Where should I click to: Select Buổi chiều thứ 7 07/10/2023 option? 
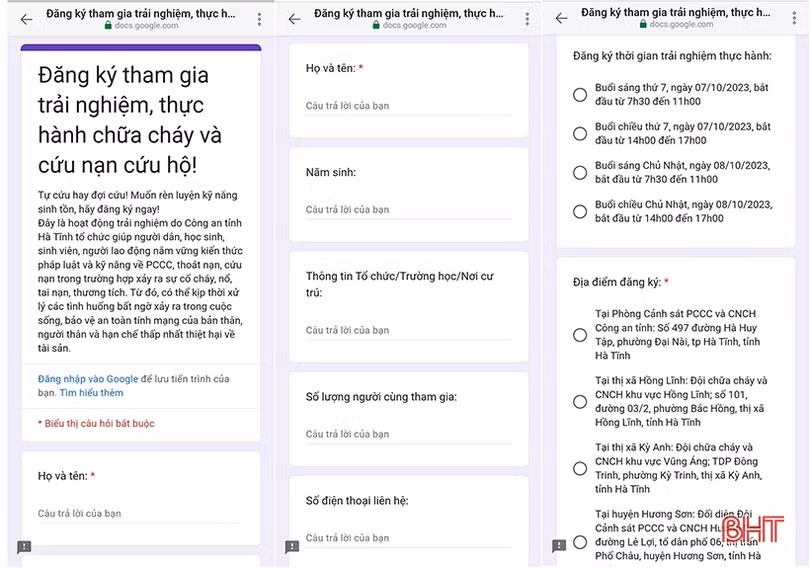click(x=580, y=134)
